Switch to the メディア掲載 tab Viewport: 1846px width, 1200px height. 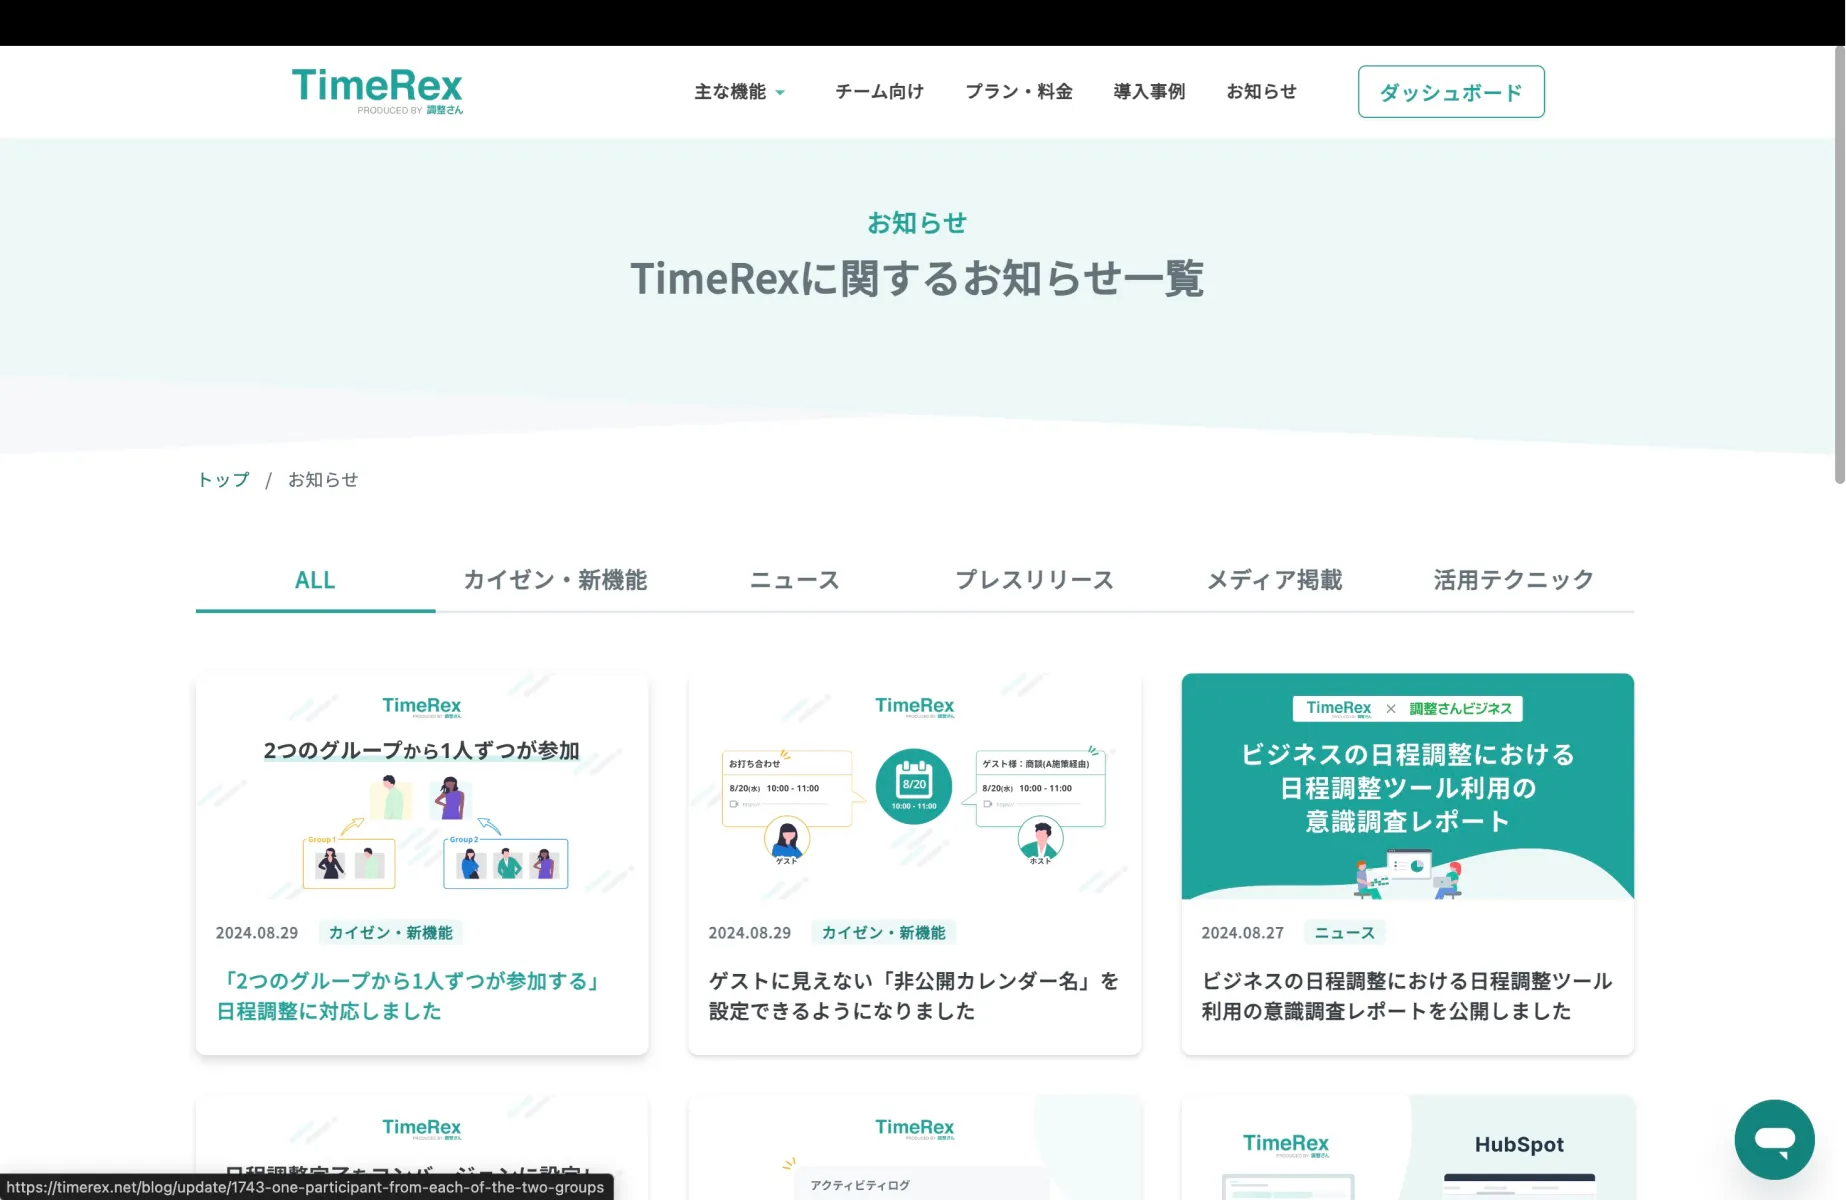1274,580
